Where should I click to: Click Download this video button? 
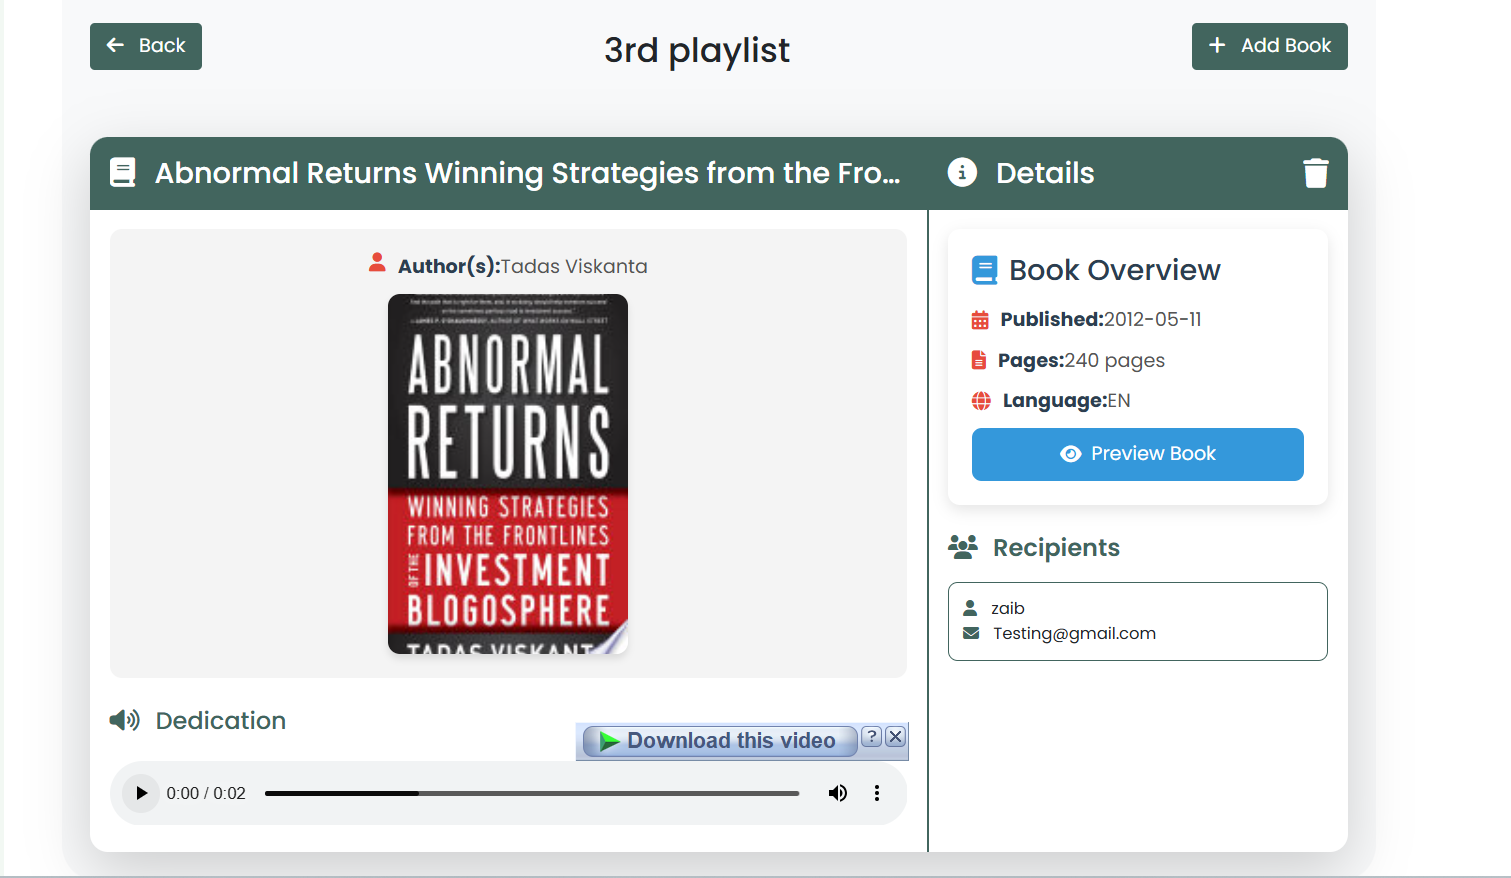point(719,741)
